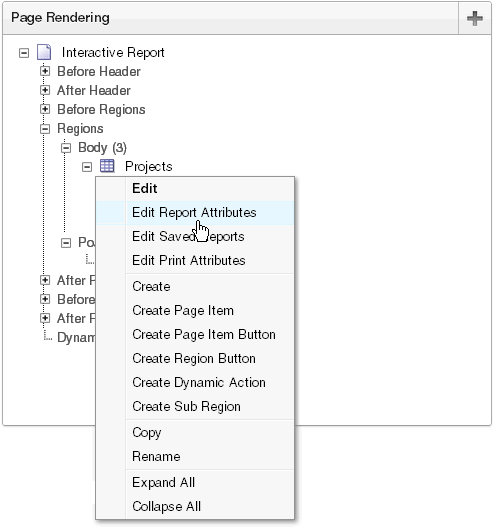
Task: Choose Rename from the context menu
Action: (195, 457)
